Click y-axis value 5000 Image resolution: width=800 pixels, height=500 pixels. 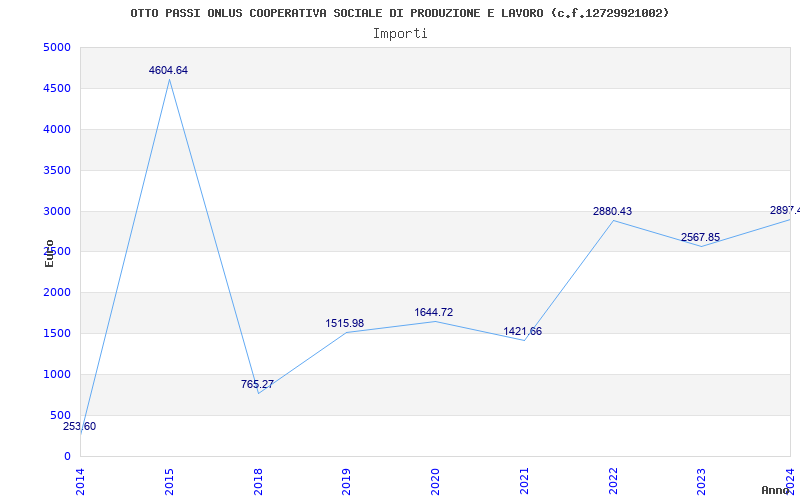tap(57, 47)
